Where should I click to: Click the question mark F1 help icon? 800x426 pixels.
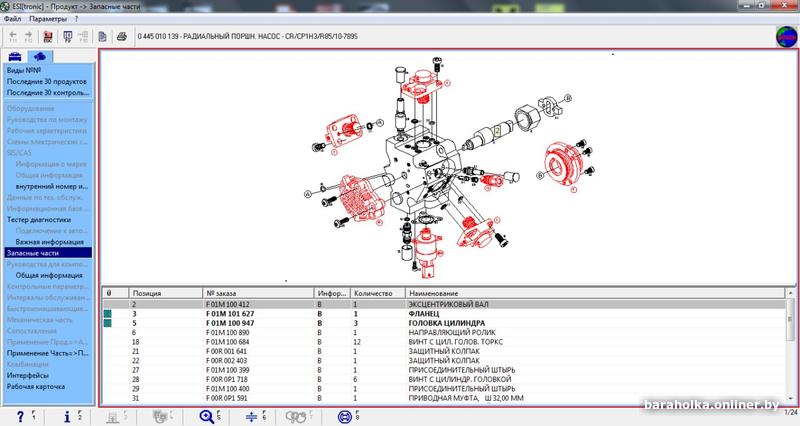[20, 416]
